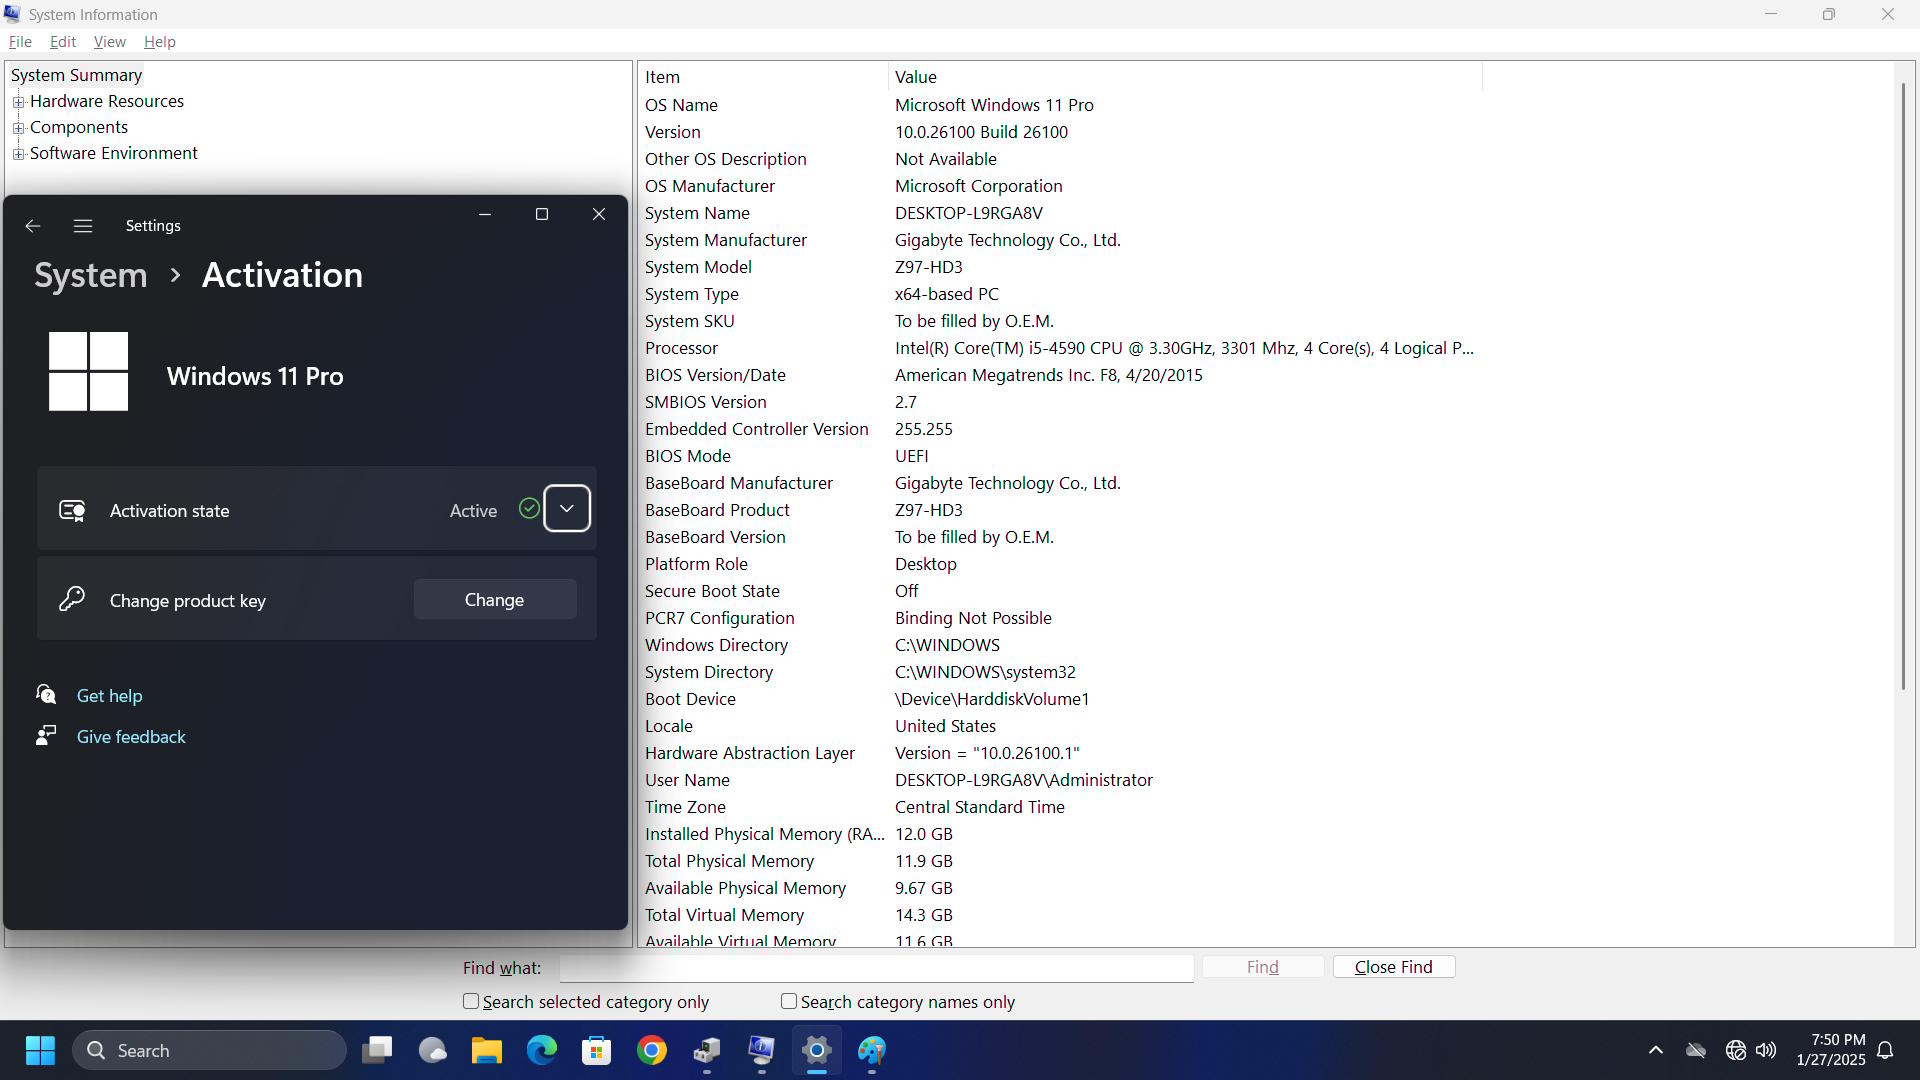Screen dimensions: 1920x1080
Task: Open the Settings hamburger navigation menu
Action: (x=83, y=226)
